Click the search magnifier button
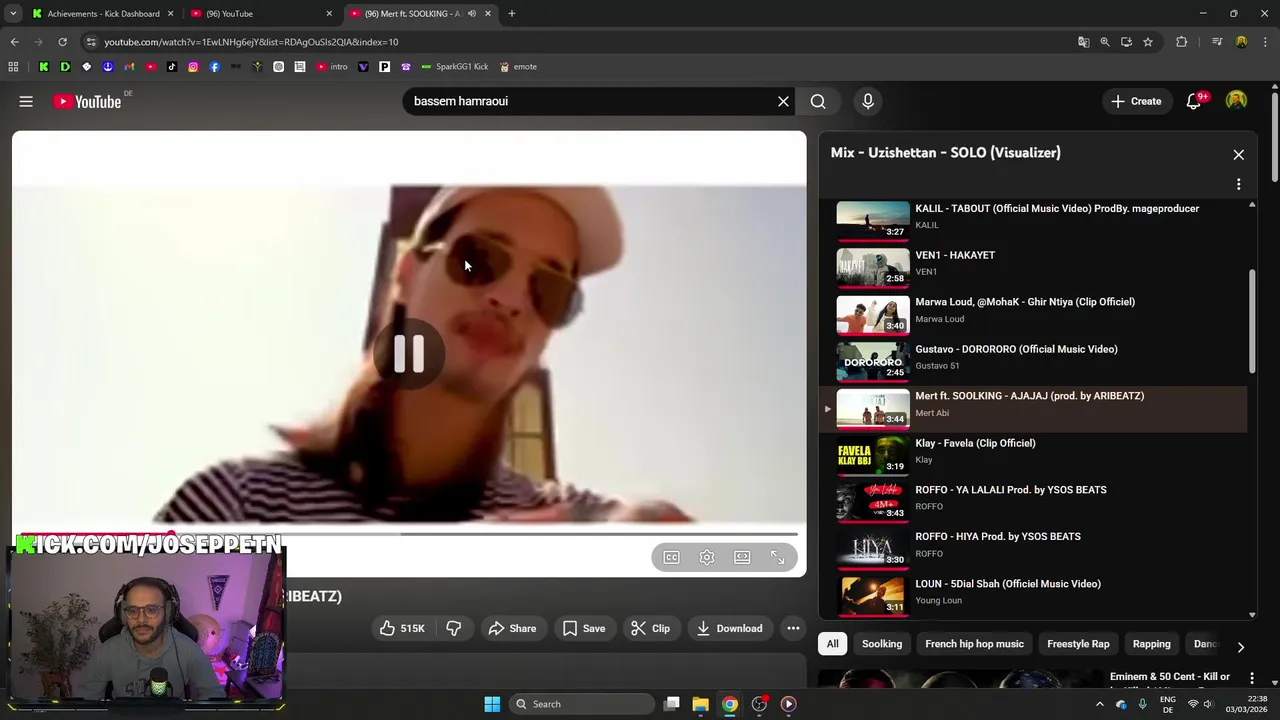Viewport: 1280px width, 720px height. [x=818, y=101]
